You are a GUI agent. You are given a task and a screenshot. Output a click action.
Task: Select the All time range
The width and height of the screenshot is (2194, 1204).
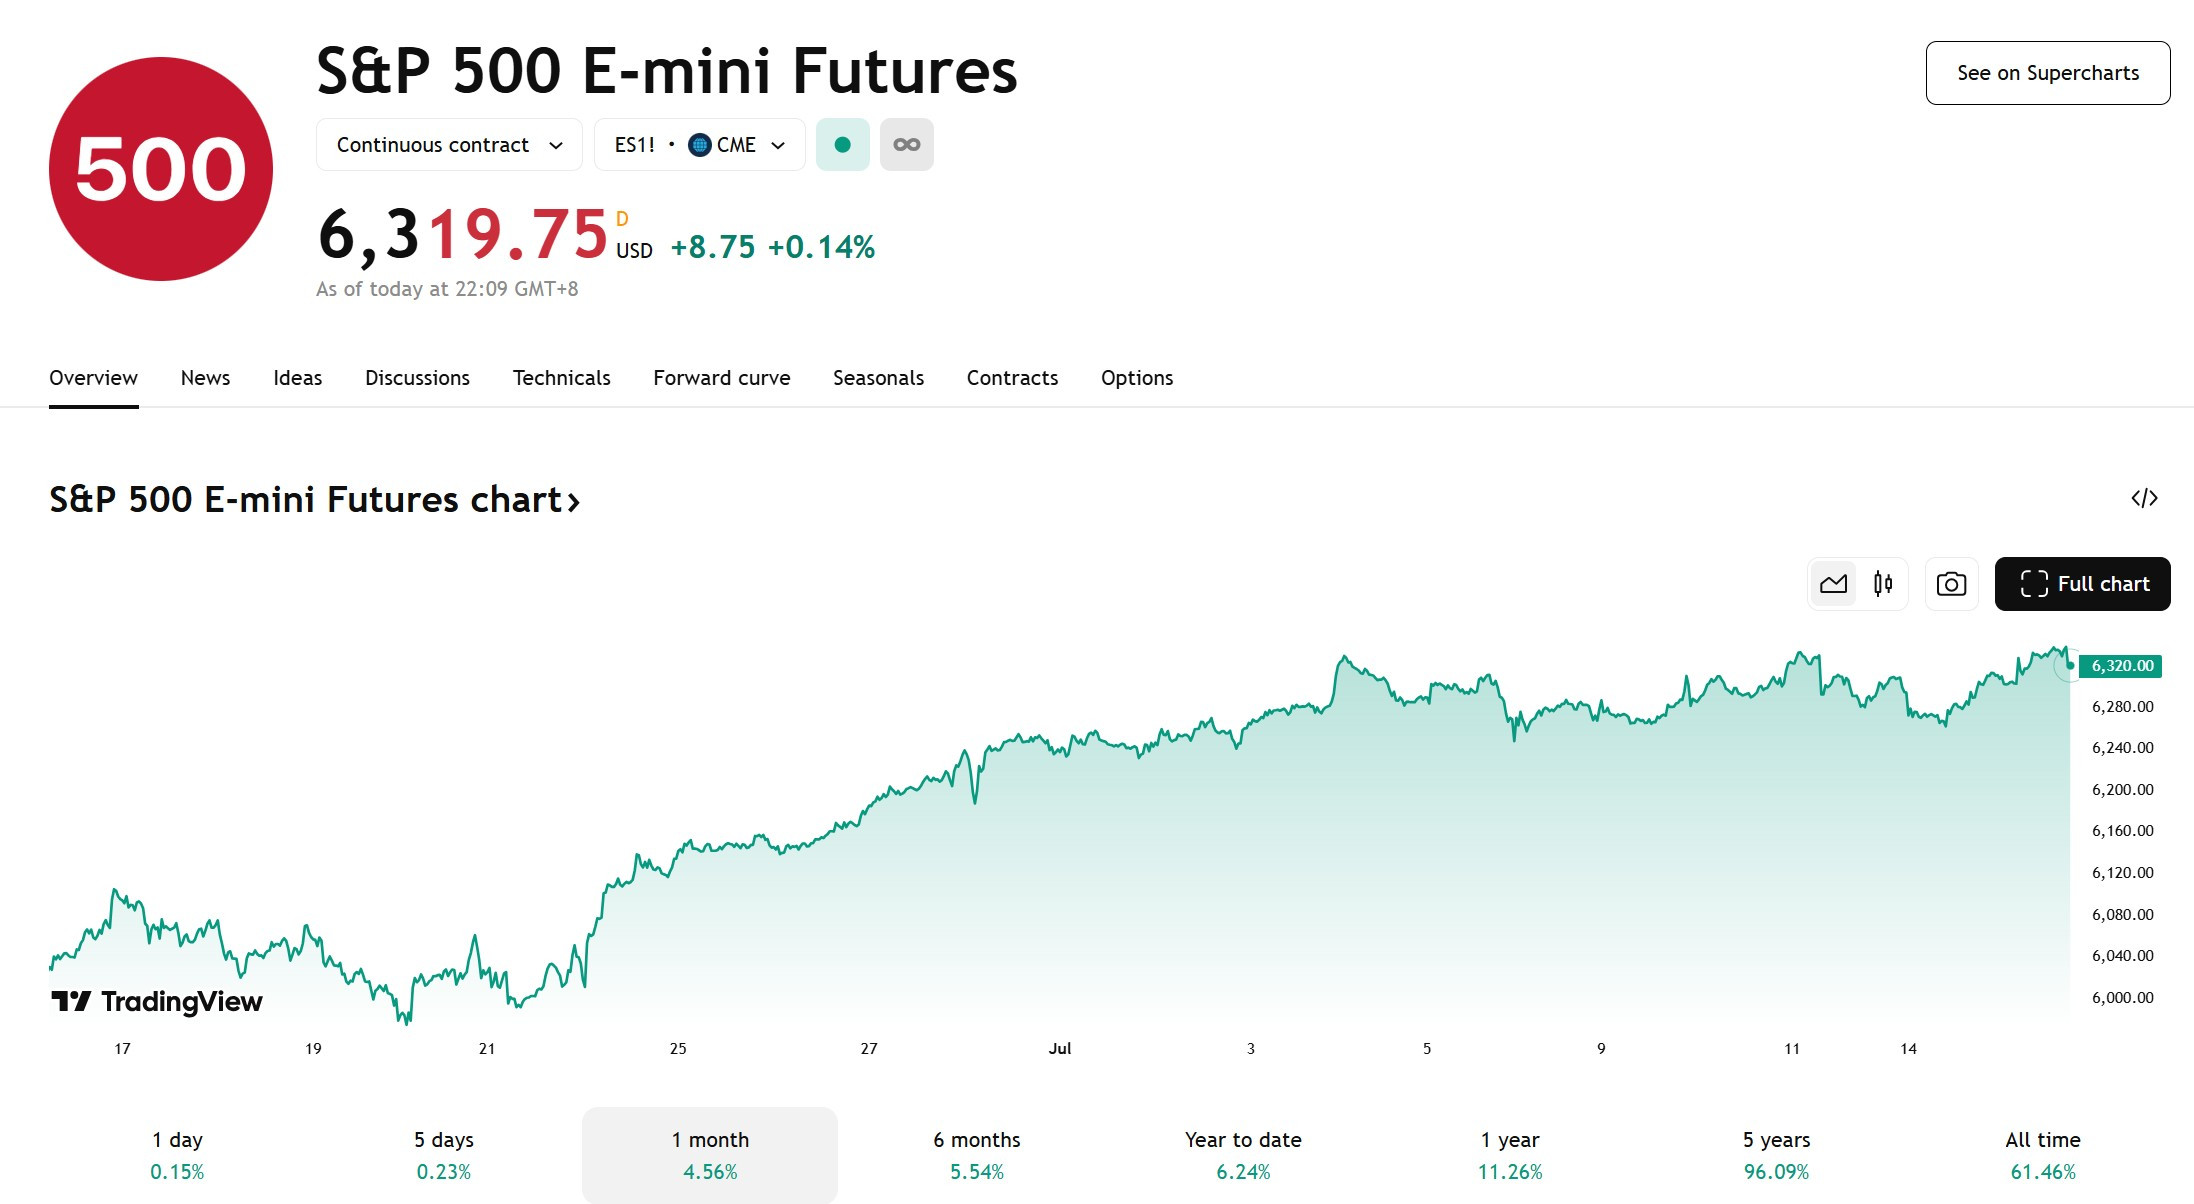coord(2043,1155)
